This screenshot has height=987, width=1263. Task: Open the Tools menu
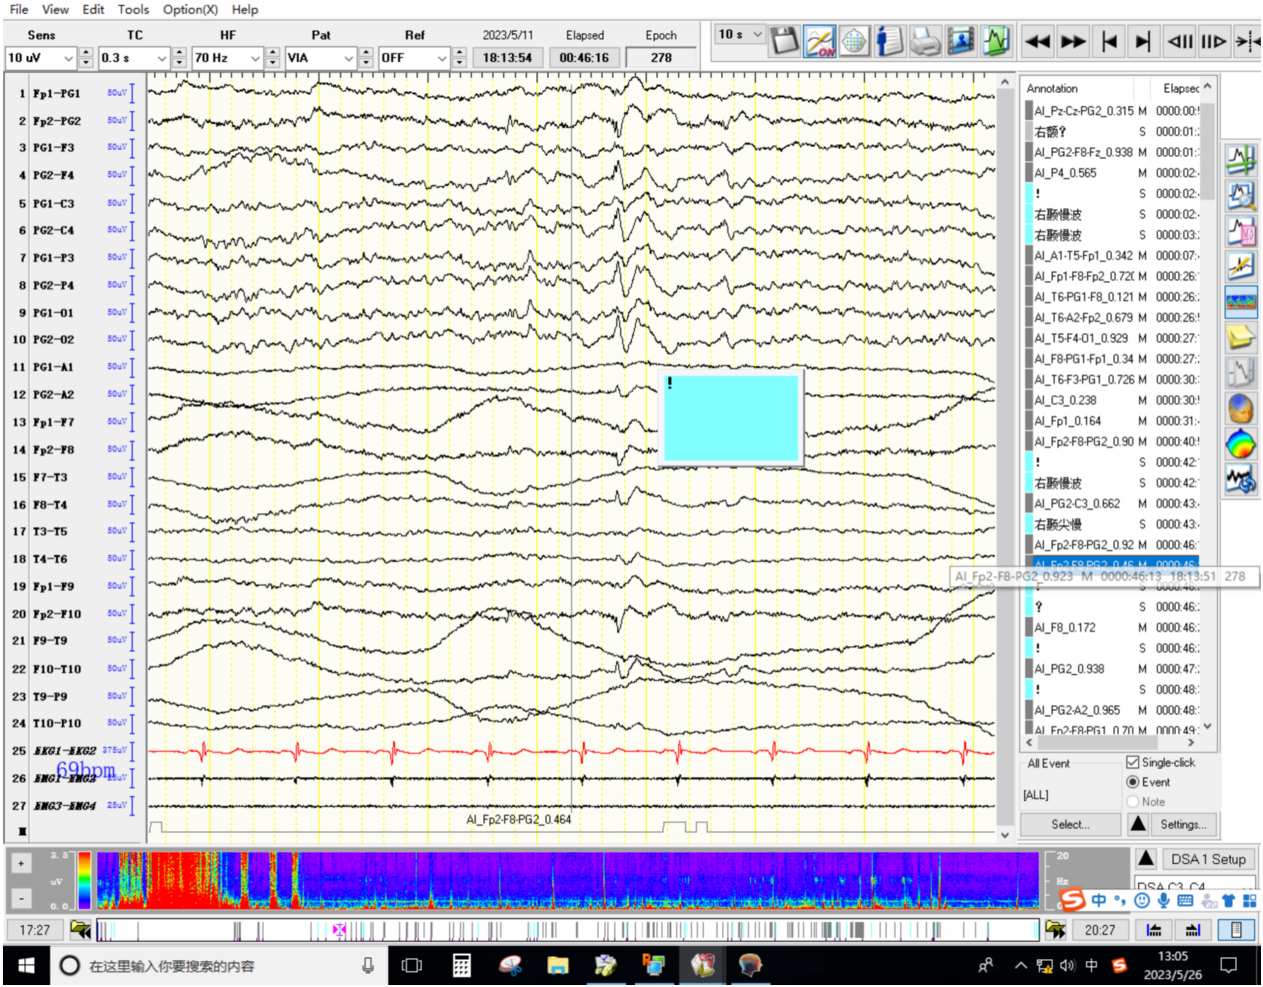[133, 9]
